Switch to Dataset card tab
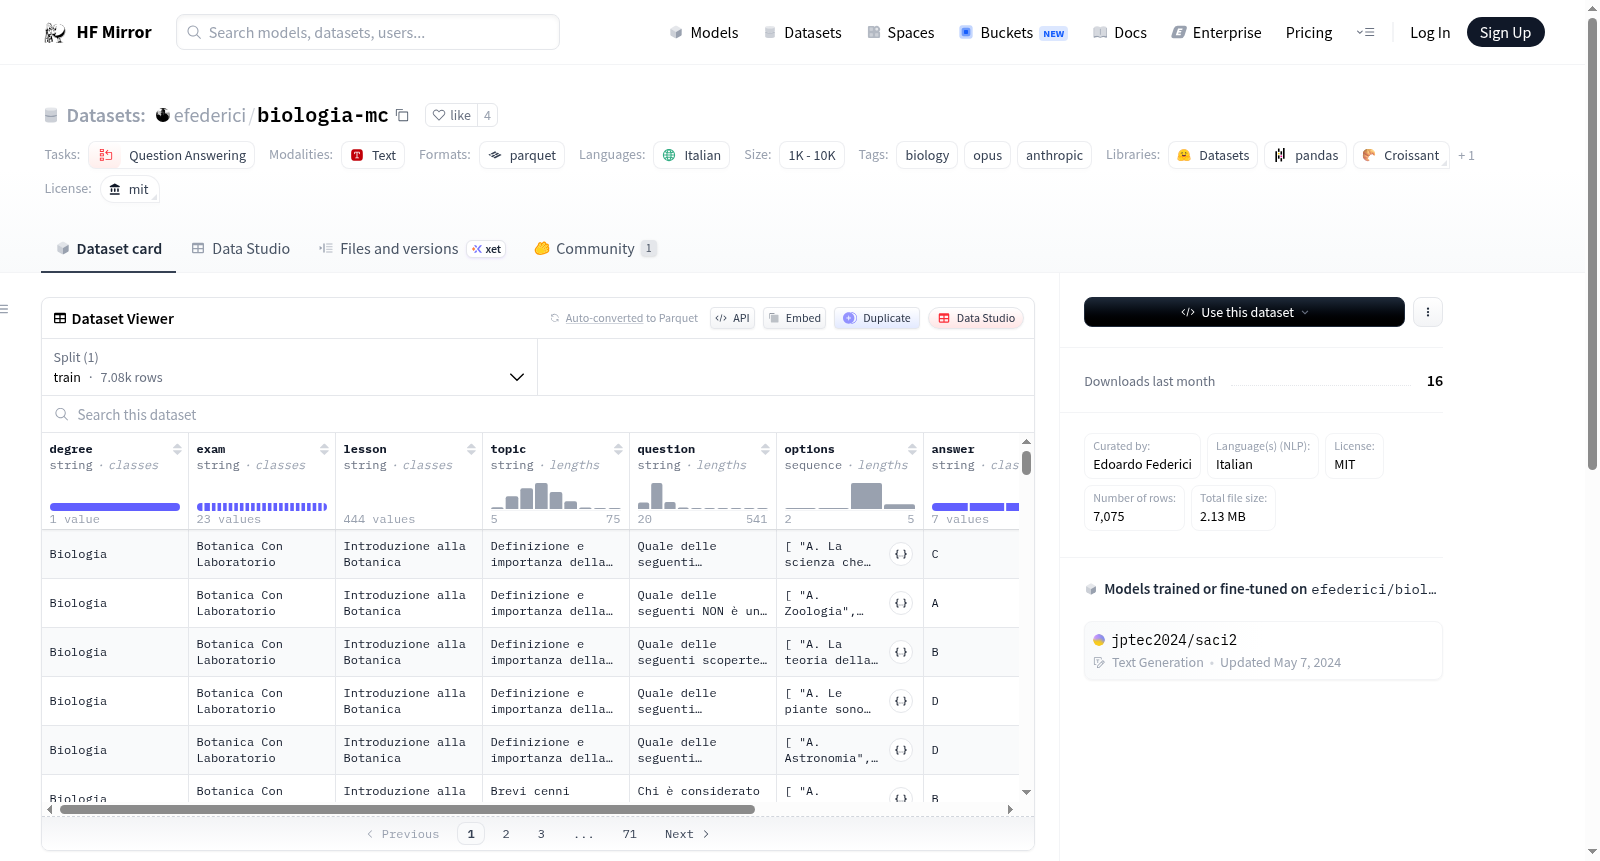This screenshot has width=1600, height=861. pos(108,248)
